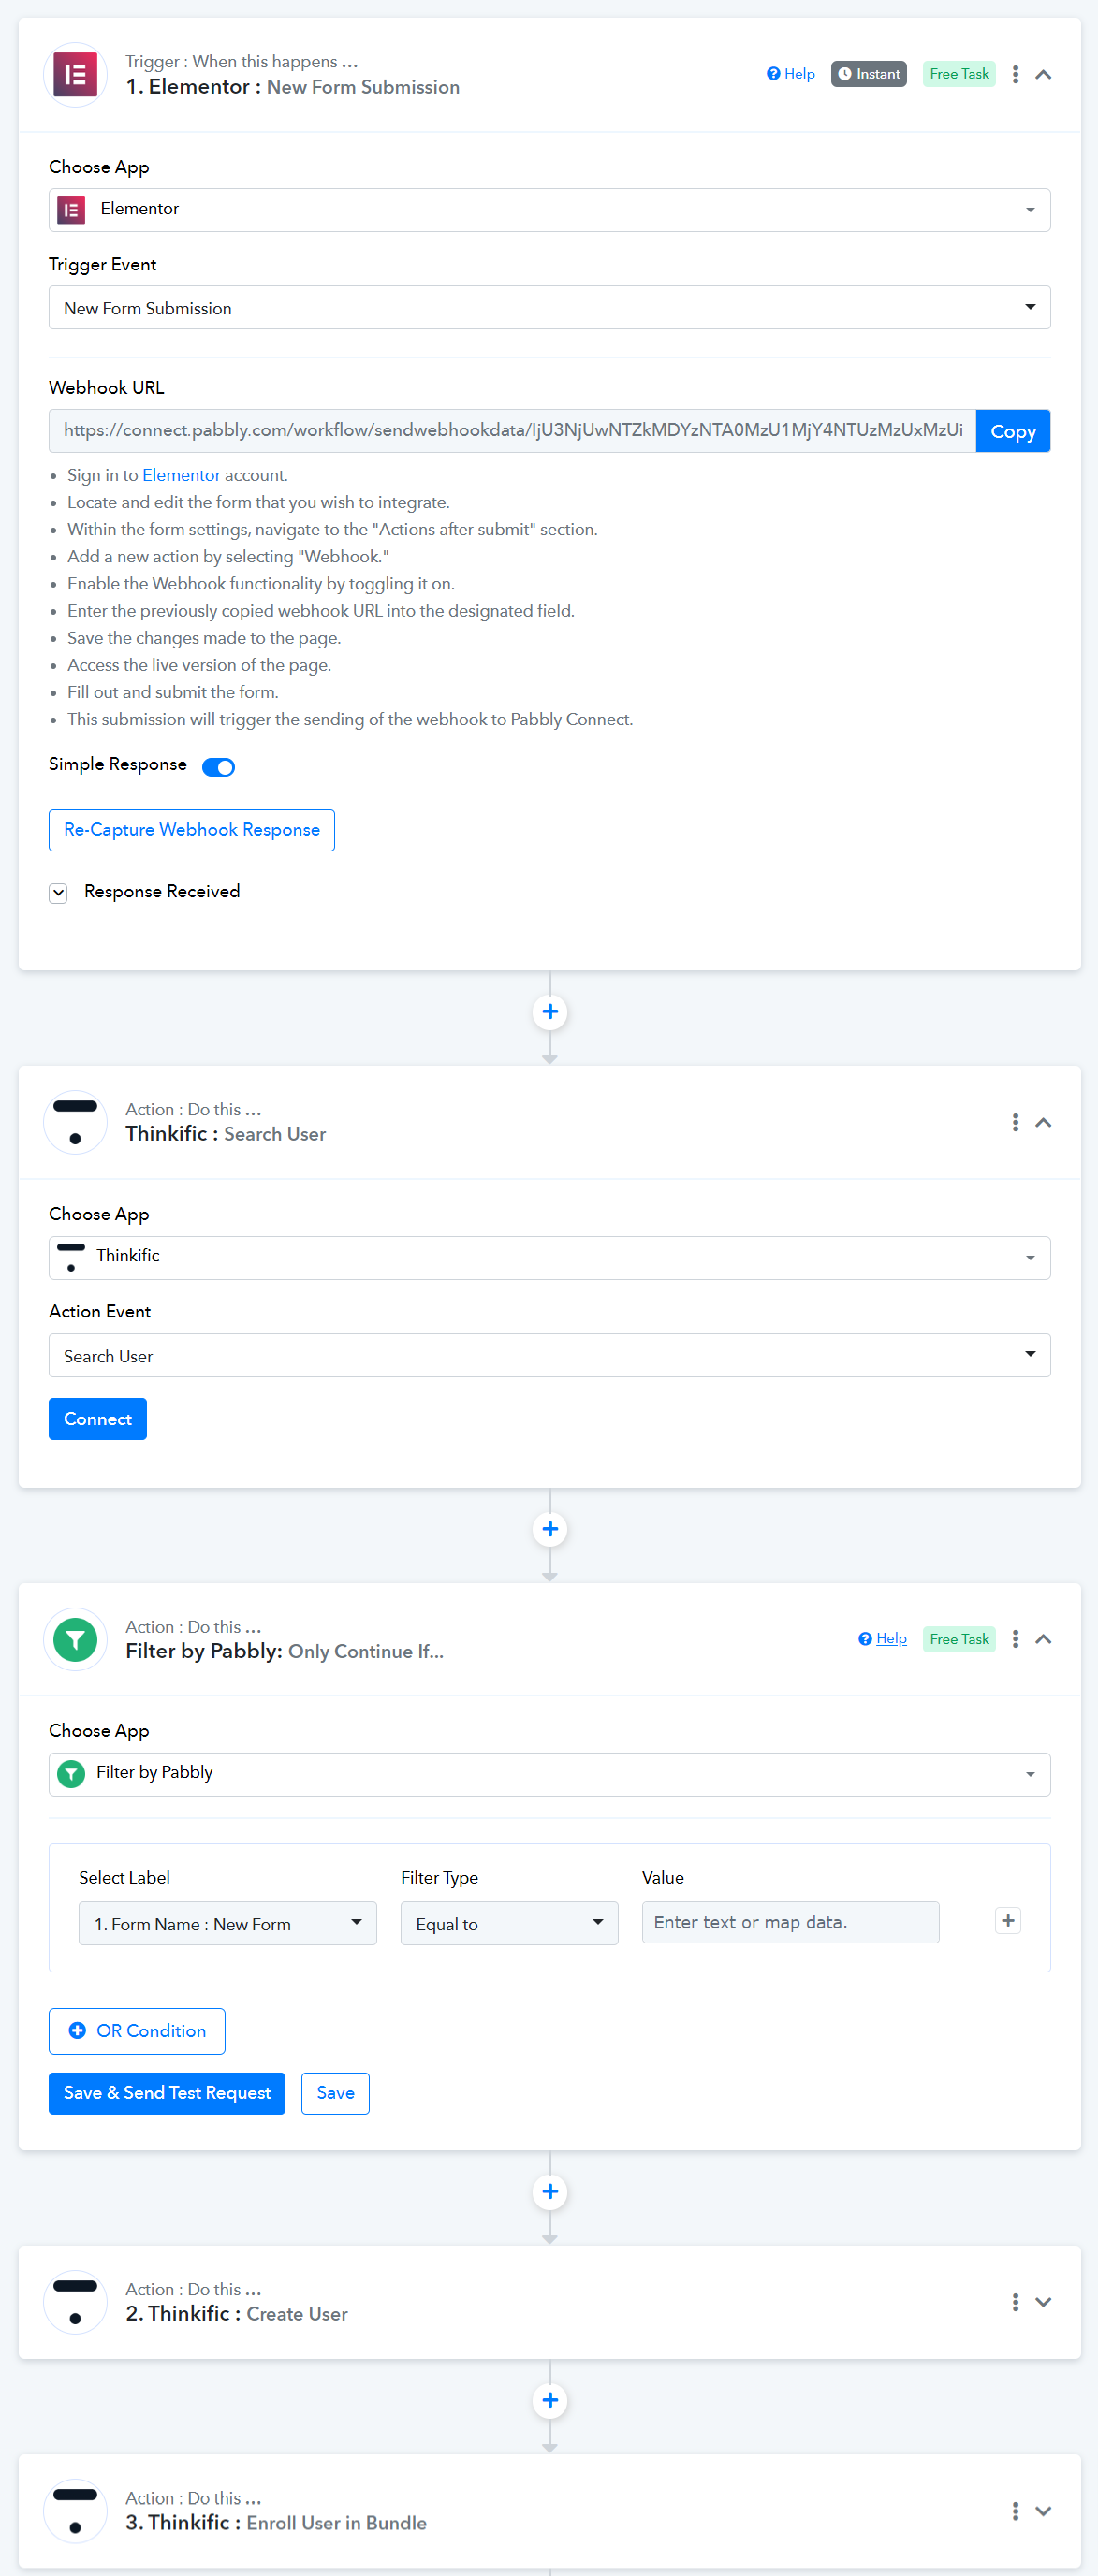The image size is (1098, 2576).
Task: Expand the Thinkific Enroll User in Bundle step
Action: click(x=1043, y=2511)
